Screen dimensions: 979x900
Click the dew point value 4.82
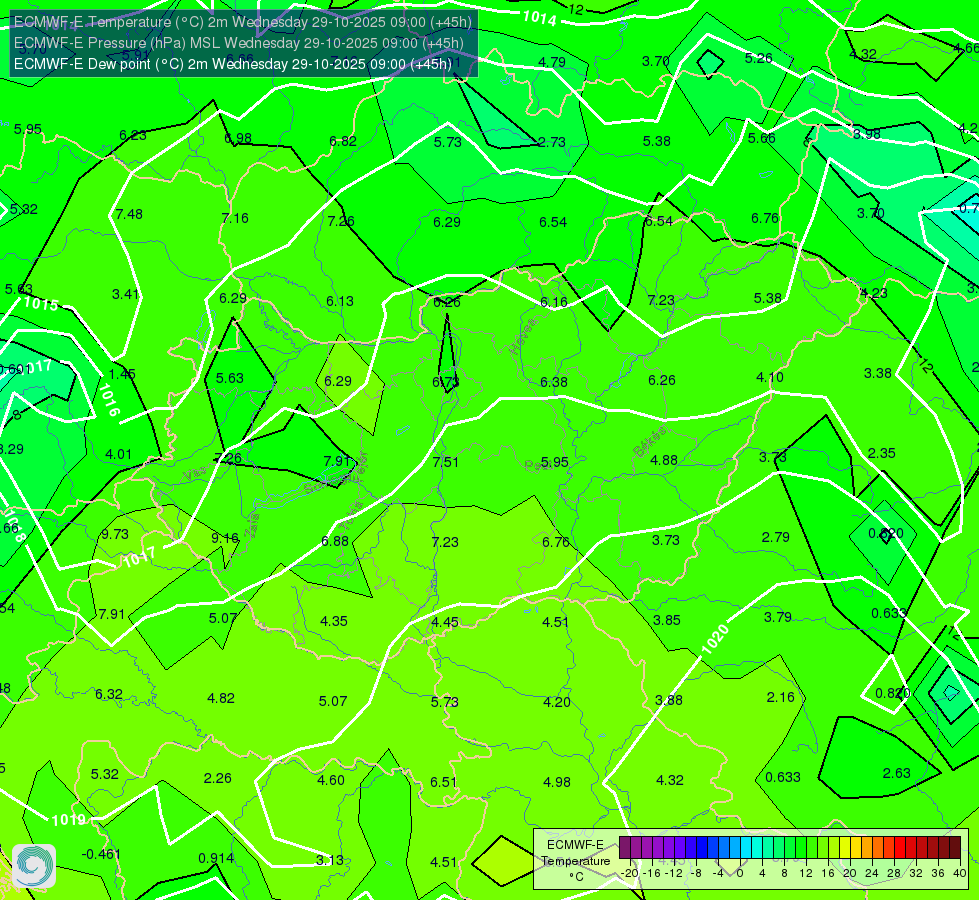coord(221,698)
